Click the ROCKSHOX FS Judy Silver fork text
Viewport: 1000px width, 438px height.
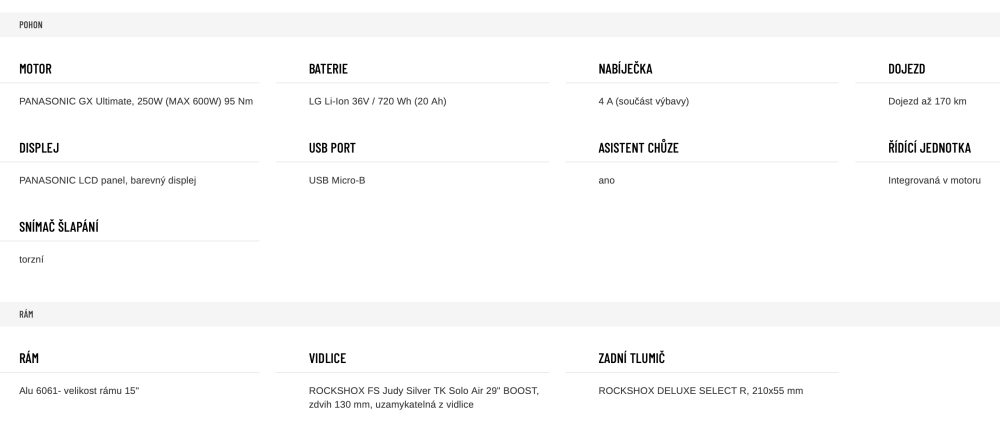coord(423,391)
